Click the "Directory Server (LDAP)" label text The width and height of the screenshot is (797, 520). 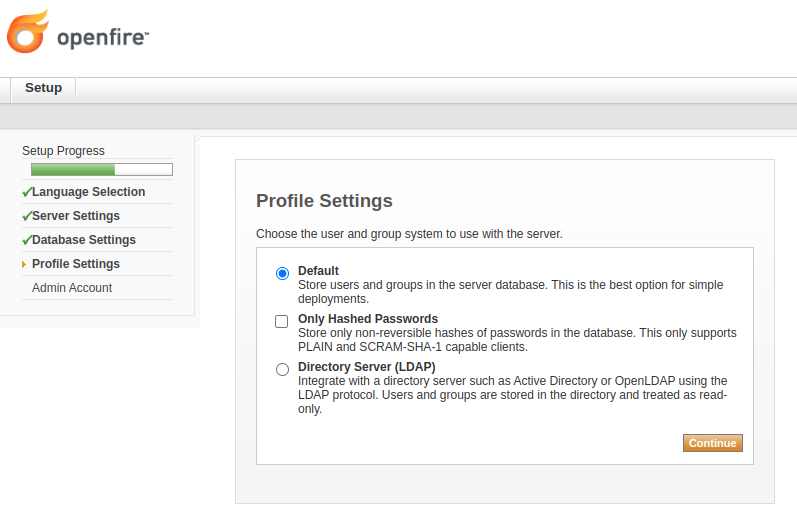pyautogui.click(x=366, y=367)
